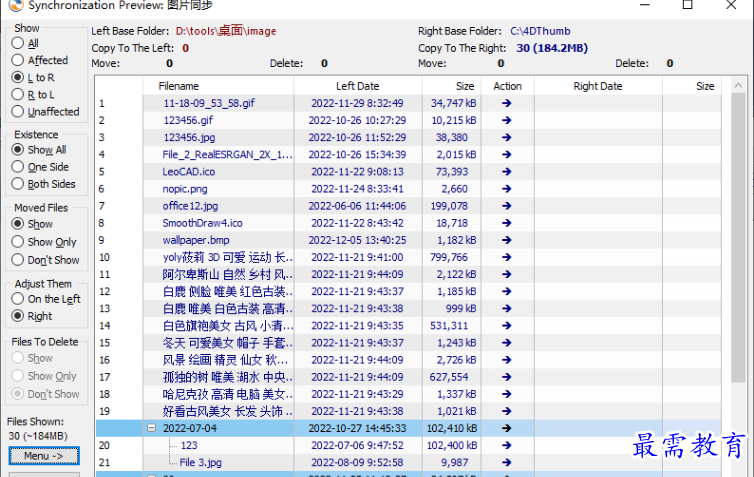
Task: Choose "One Side" under Existence
Action: [18, 167]
